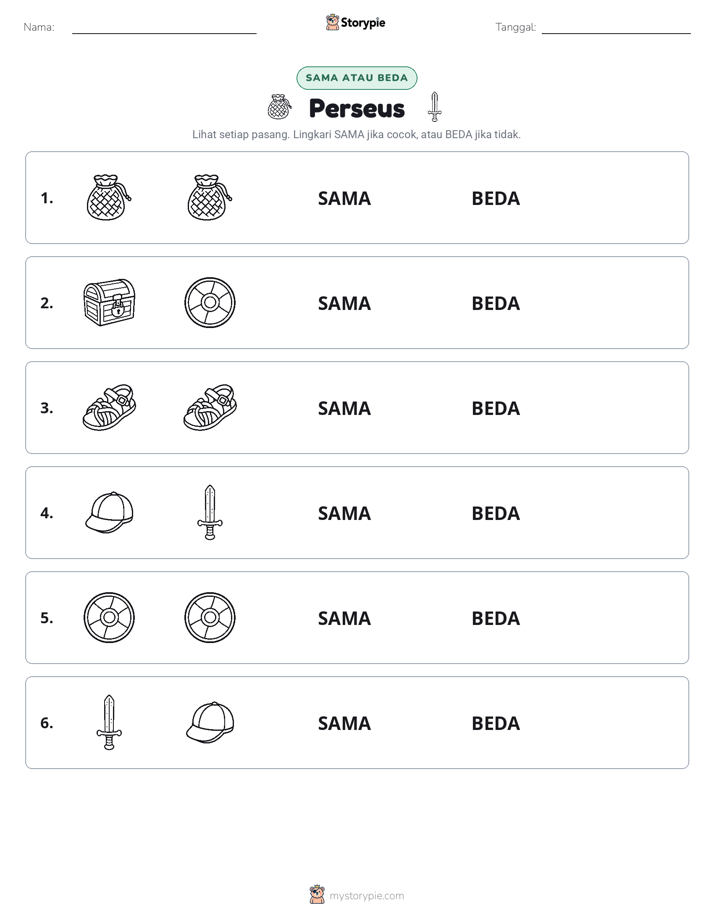The width and height of the screenshot is (714, 924).
Task: Select SAMA for row 3
Action: (x=344, y=408)
